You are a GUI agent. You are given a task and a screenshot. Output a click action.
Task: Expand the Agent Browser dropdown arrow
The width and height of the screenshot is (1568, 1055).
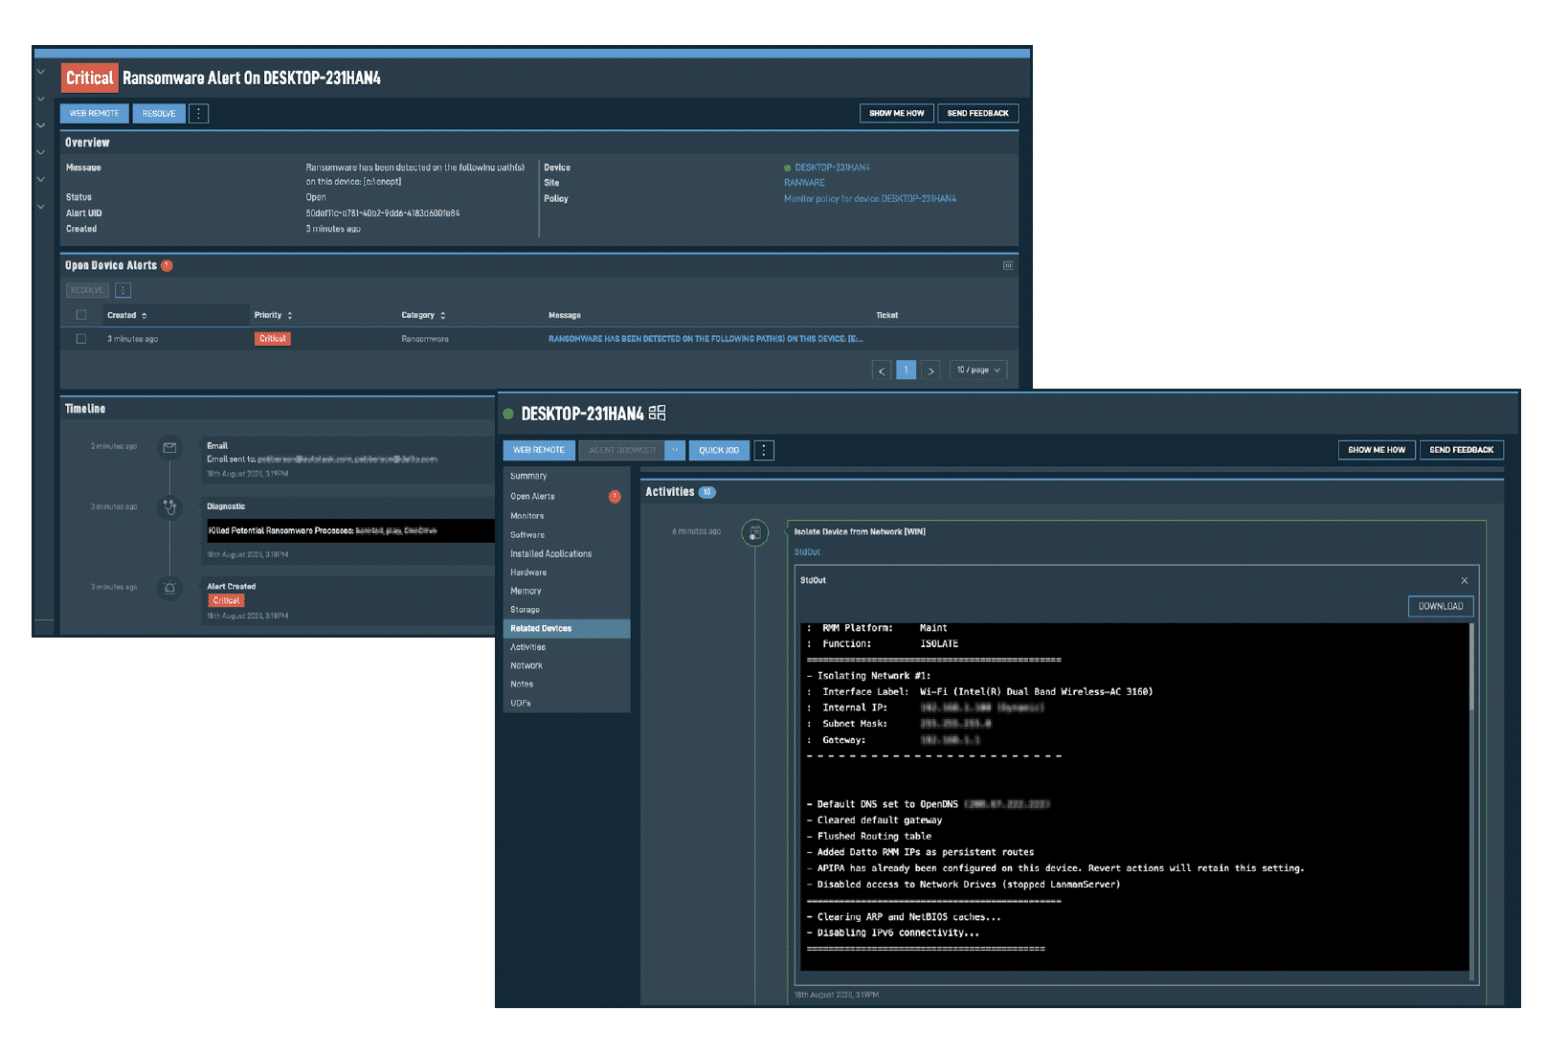675,450
